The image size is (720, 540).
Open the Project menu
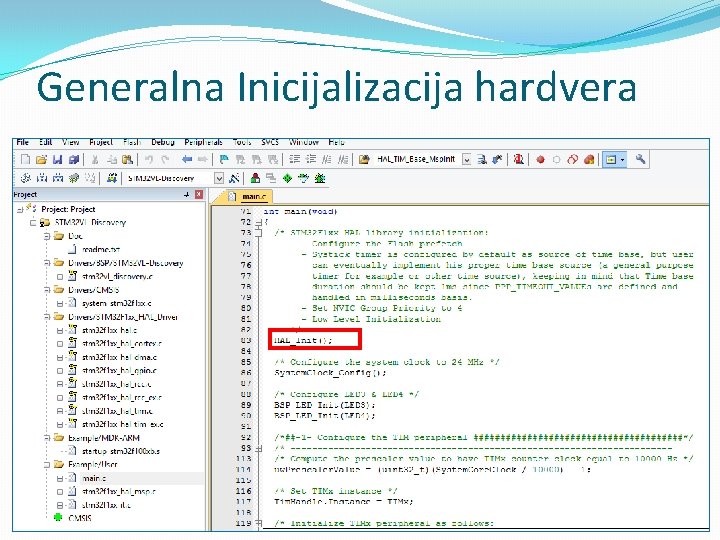pyautogui.click(x=101, y=142)
